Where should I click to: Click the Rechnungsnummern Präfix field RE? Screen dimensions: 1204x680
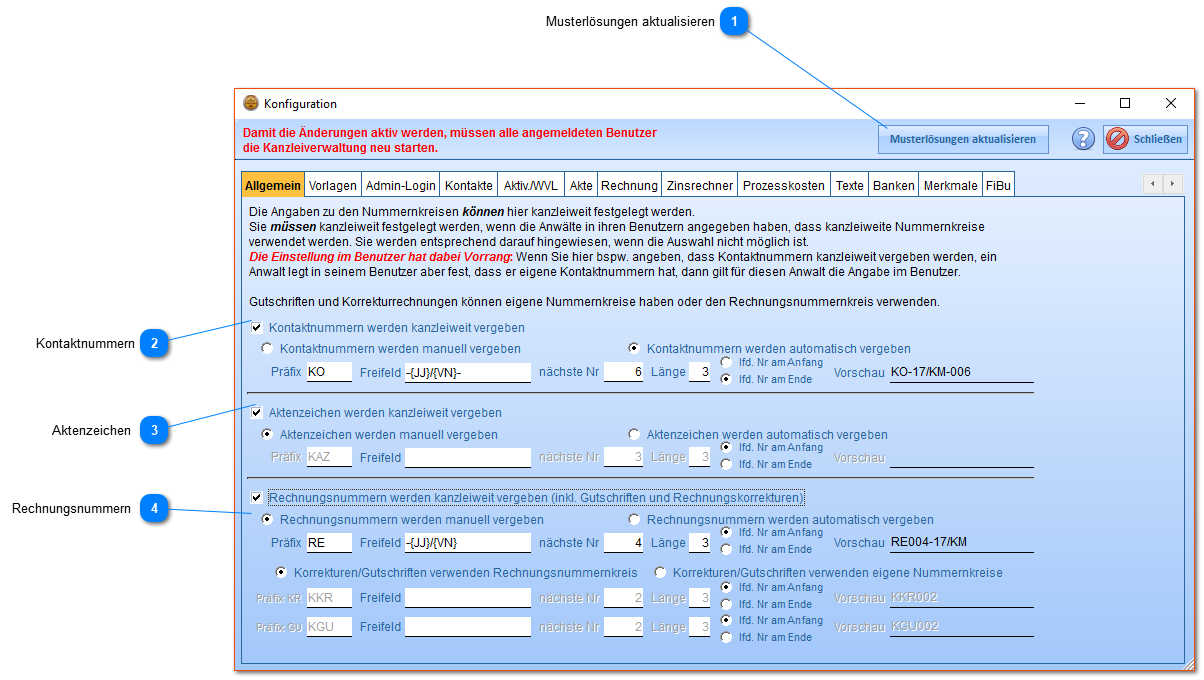pos(329,543)
